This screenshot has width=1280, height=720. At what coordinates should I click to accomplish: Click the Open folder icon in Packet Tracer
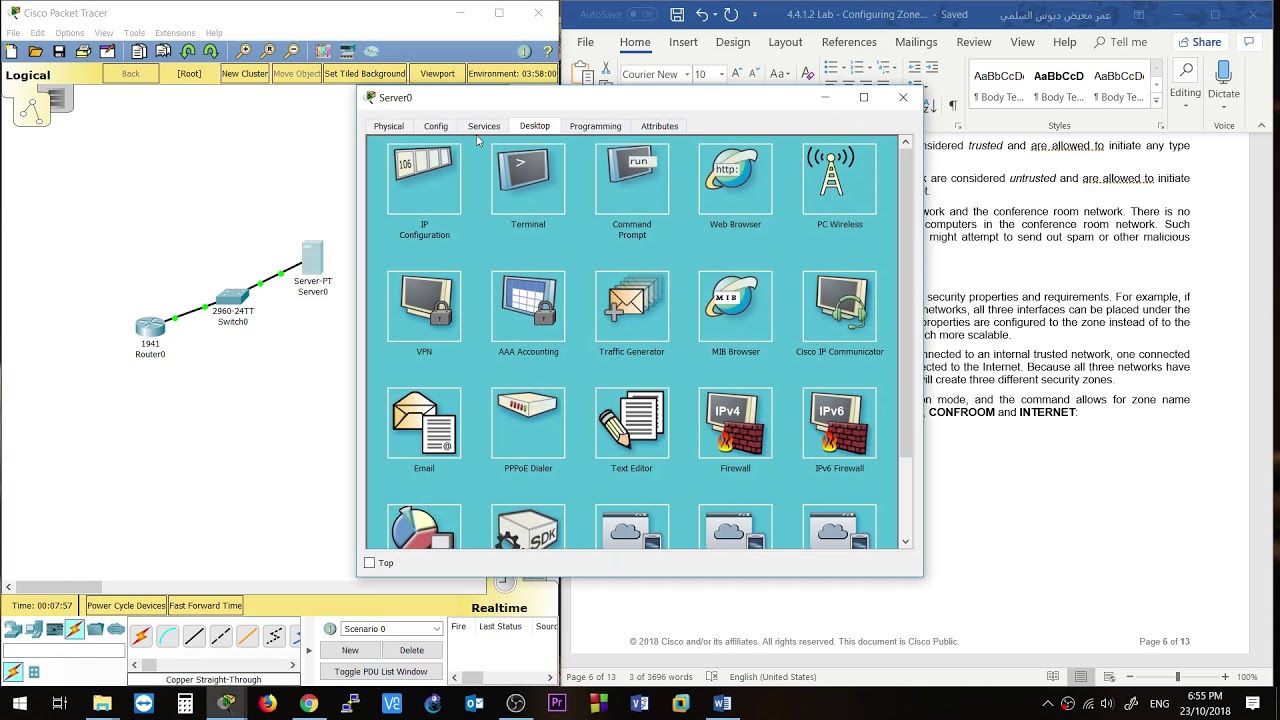35,51
